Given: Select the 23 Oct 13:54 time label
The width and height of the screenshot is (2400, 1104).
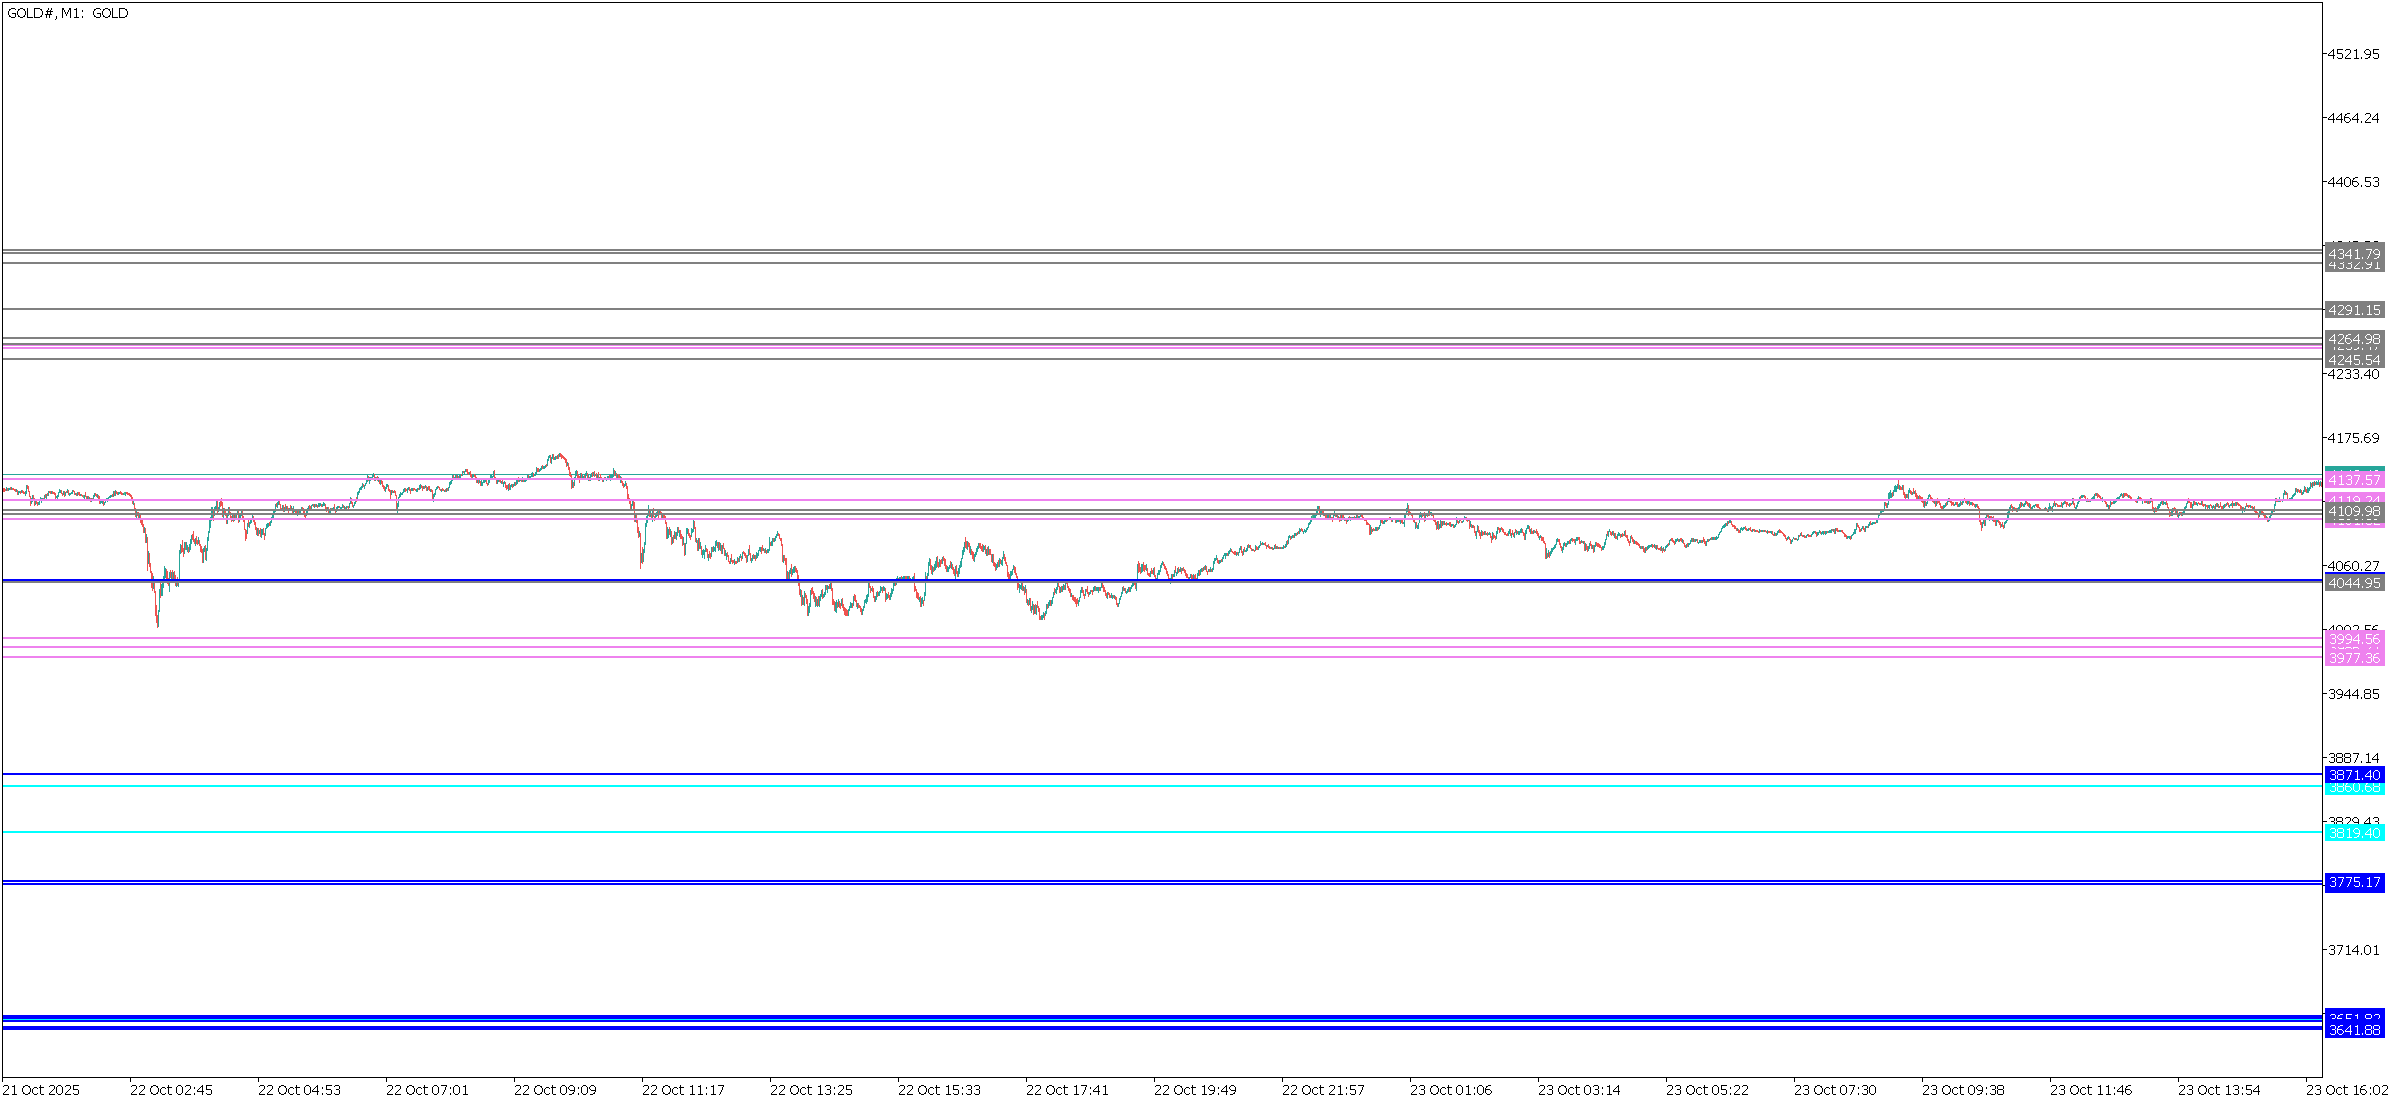Looking at the screenshot, I should [x=2219, y=1090].
